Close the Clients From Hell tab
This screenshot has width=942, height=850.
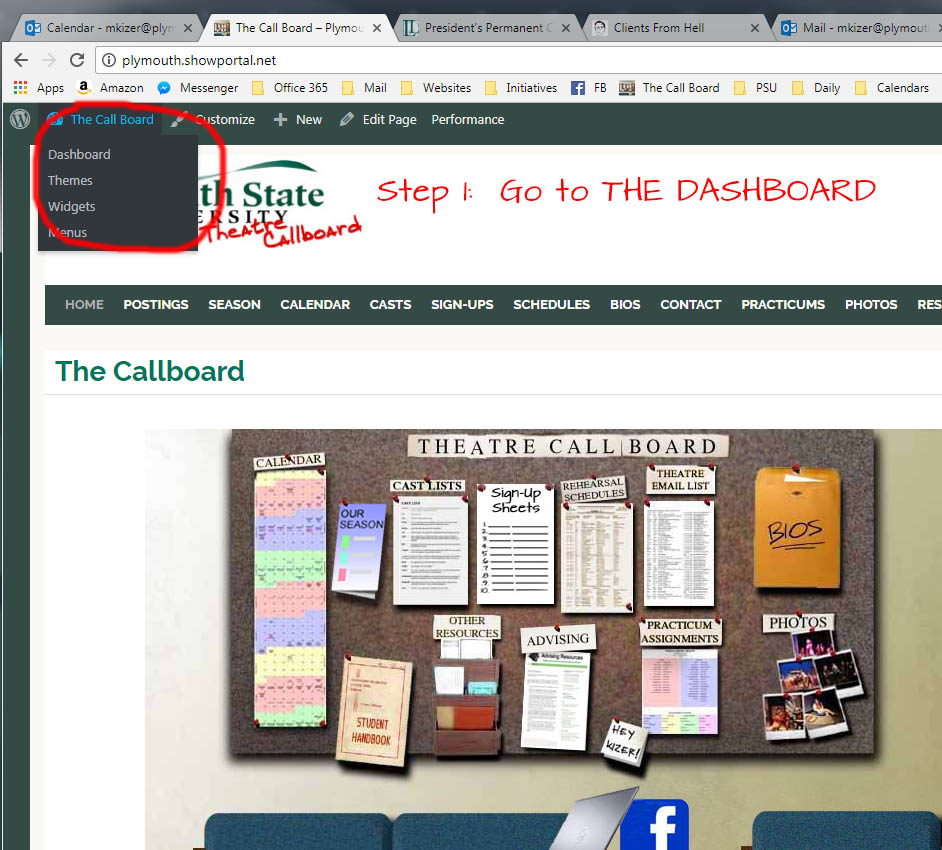coord(755,28)
